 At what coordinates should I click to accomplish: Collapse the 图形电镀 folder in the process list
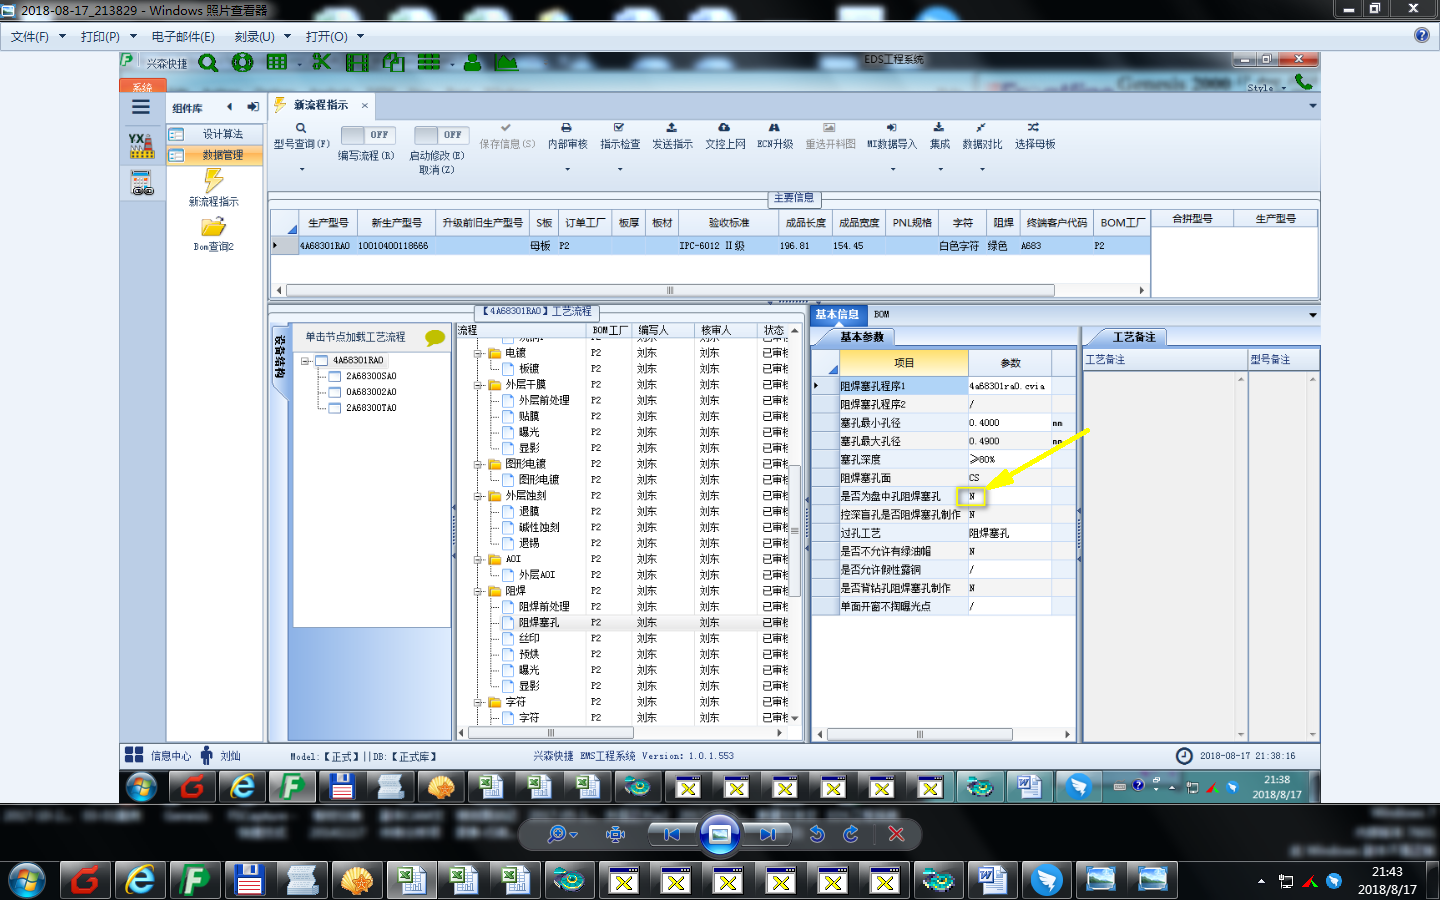[479, 464]
